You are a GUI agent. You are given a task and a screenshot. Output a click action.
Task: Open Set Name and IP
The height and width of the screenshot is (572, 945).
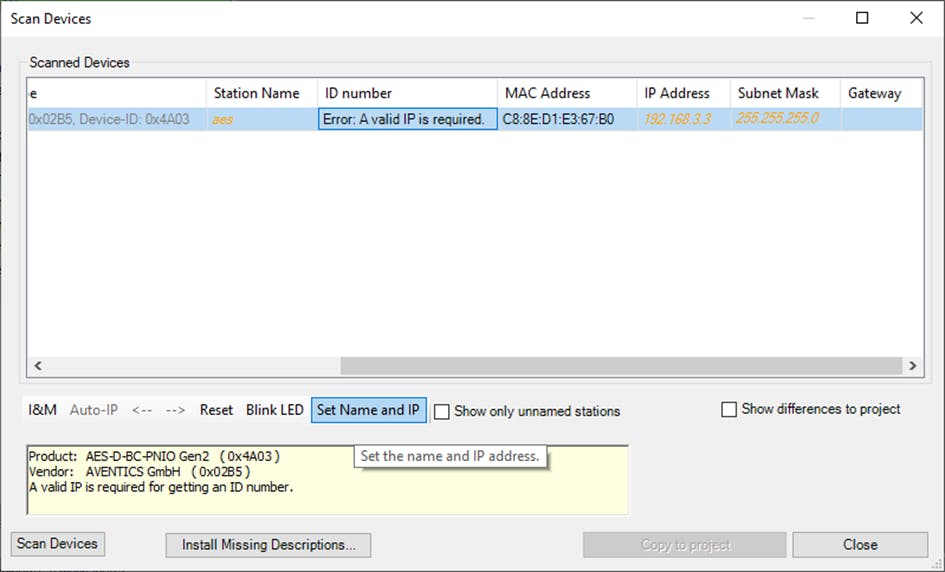[368, 410]
